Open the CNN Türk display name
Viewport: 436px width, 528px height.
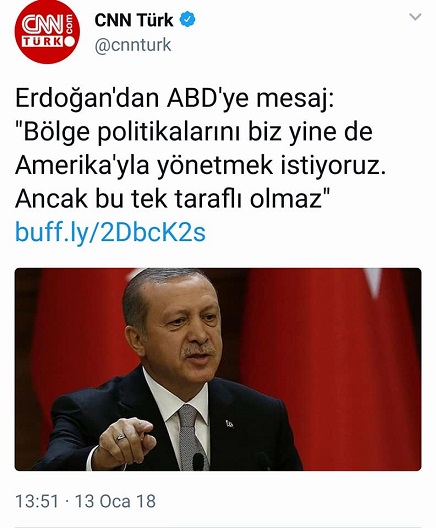click(x=134, y=20)
